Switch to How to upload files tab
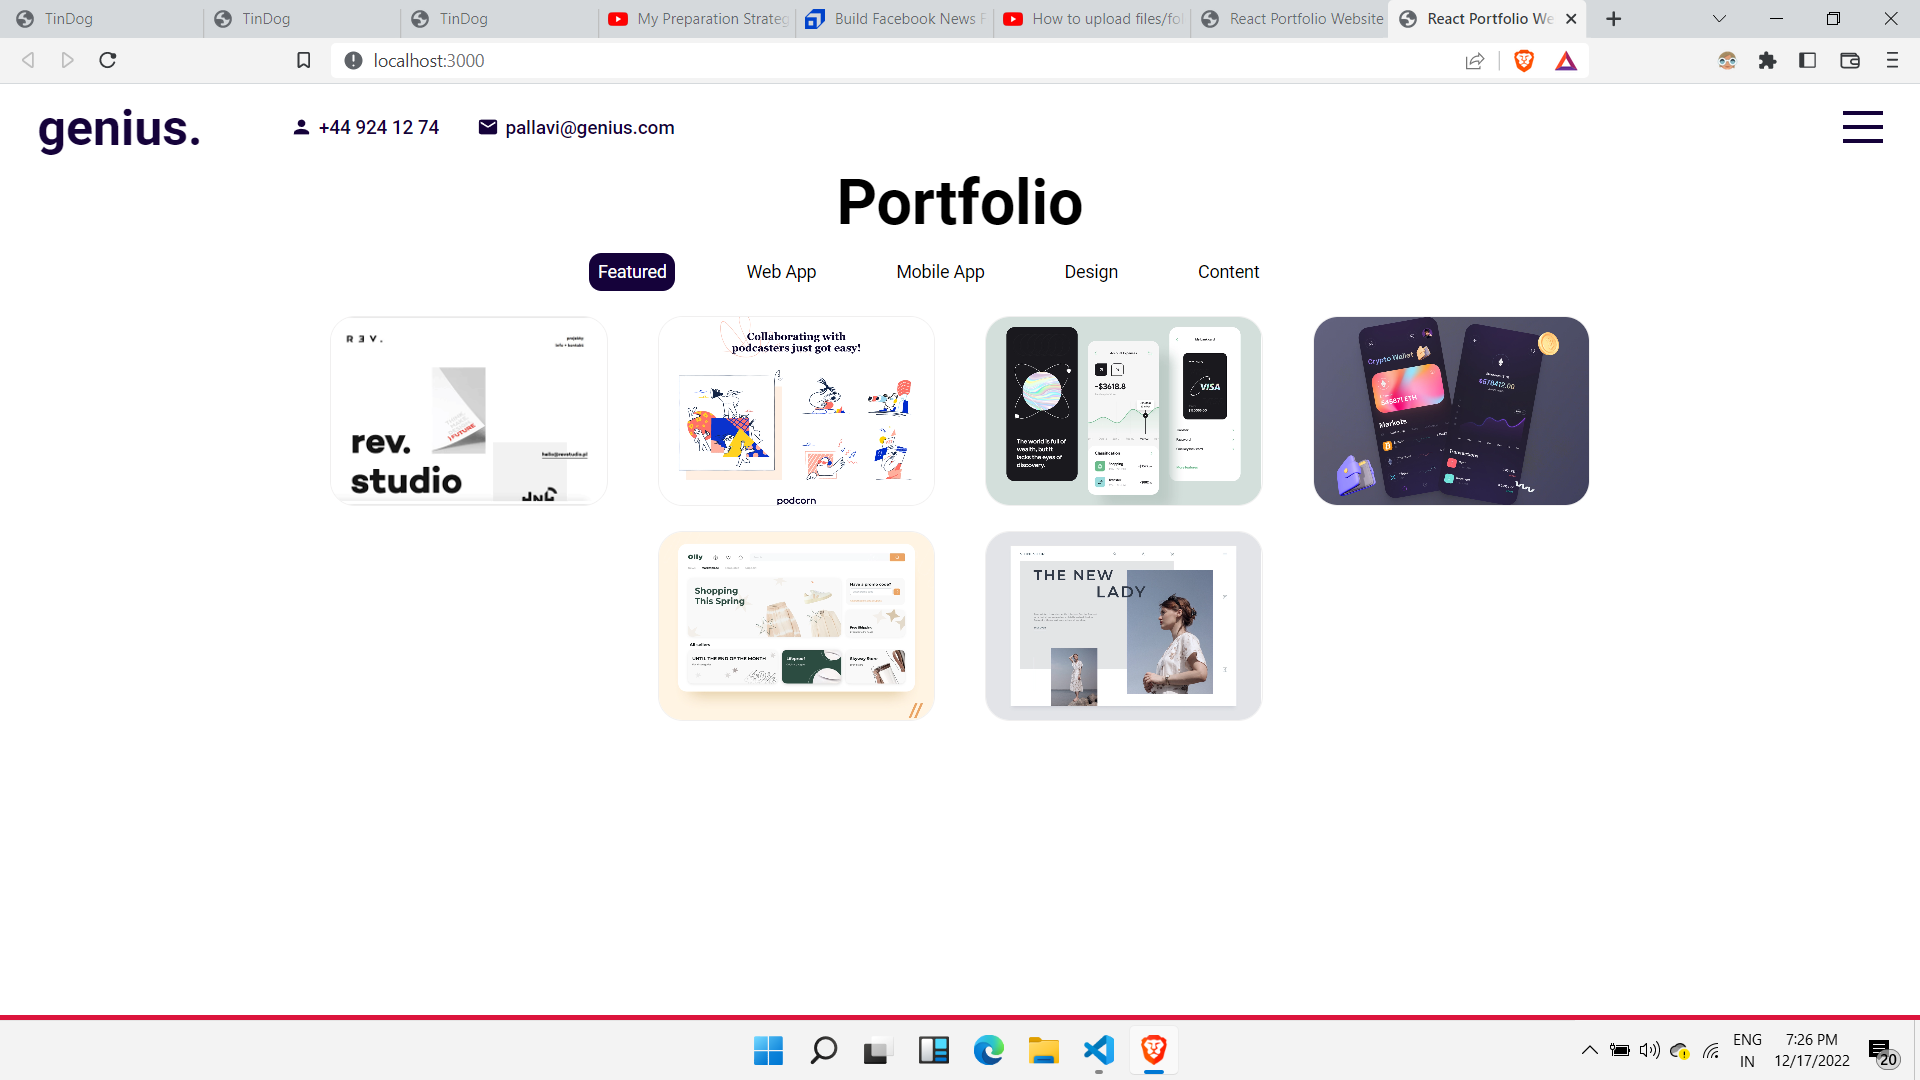Image resolution: width=1920 pixels, height=1080 pixels. click(x=1092, y=19)
